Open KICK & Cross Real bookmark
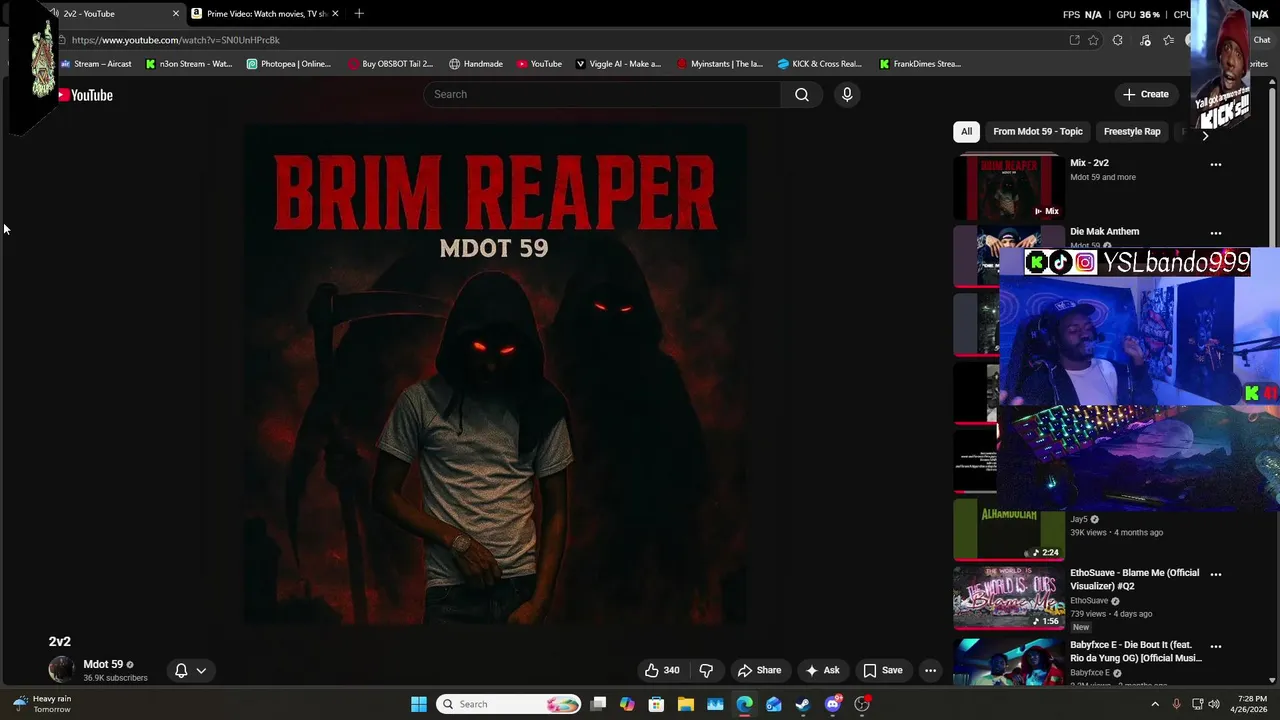Image resolution: width=1280 pixels, height=720 pixels. [820, 64]
